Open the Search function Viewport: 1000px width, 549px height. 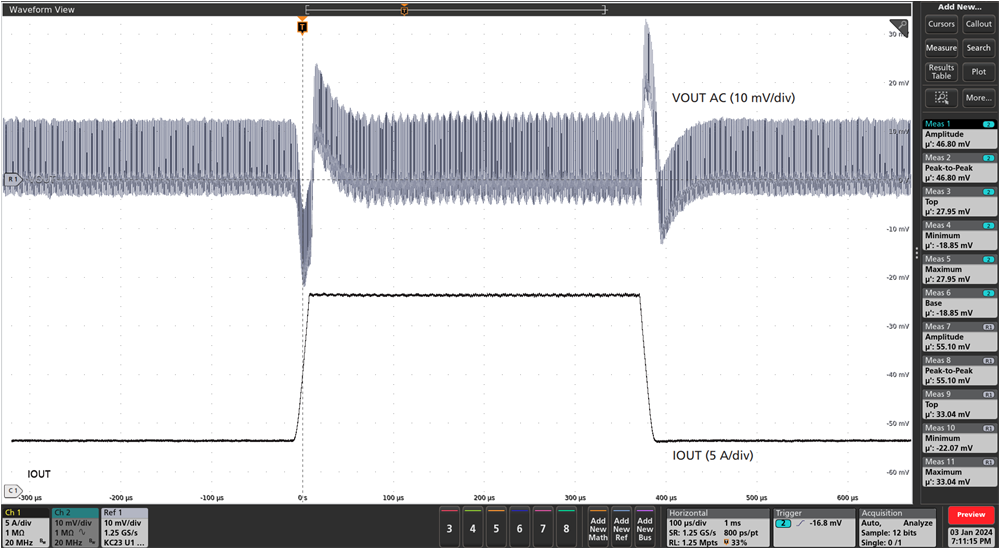[978, 48]
